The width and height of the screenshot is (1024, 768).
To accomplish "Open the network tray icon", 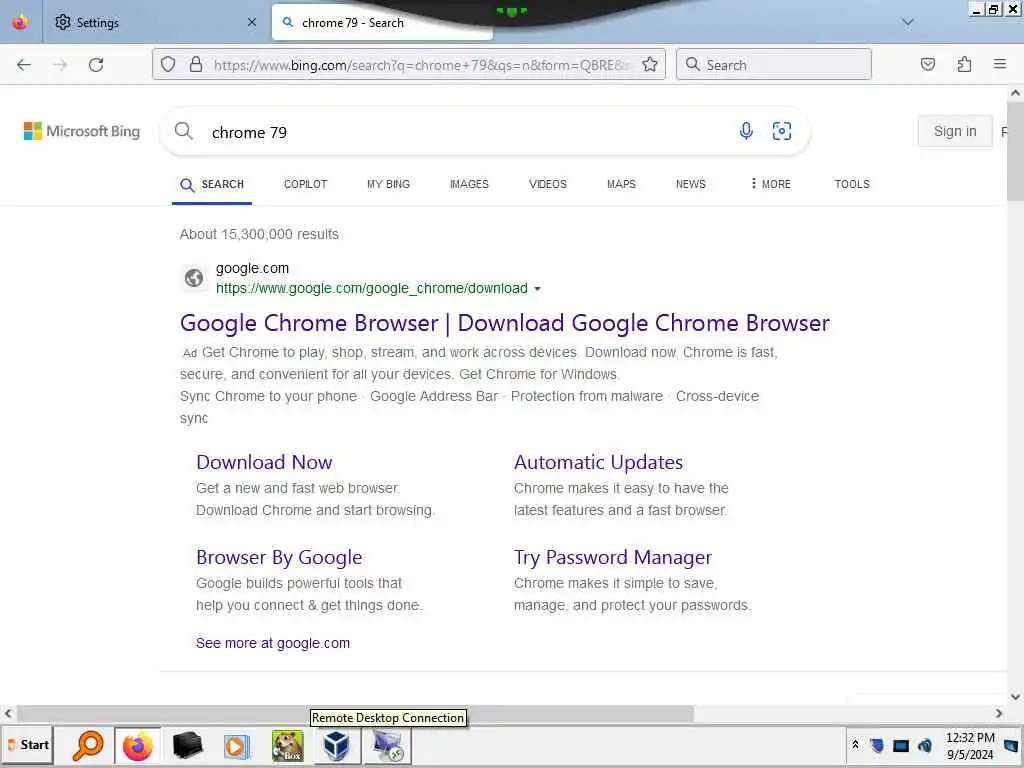I will 901,745.
